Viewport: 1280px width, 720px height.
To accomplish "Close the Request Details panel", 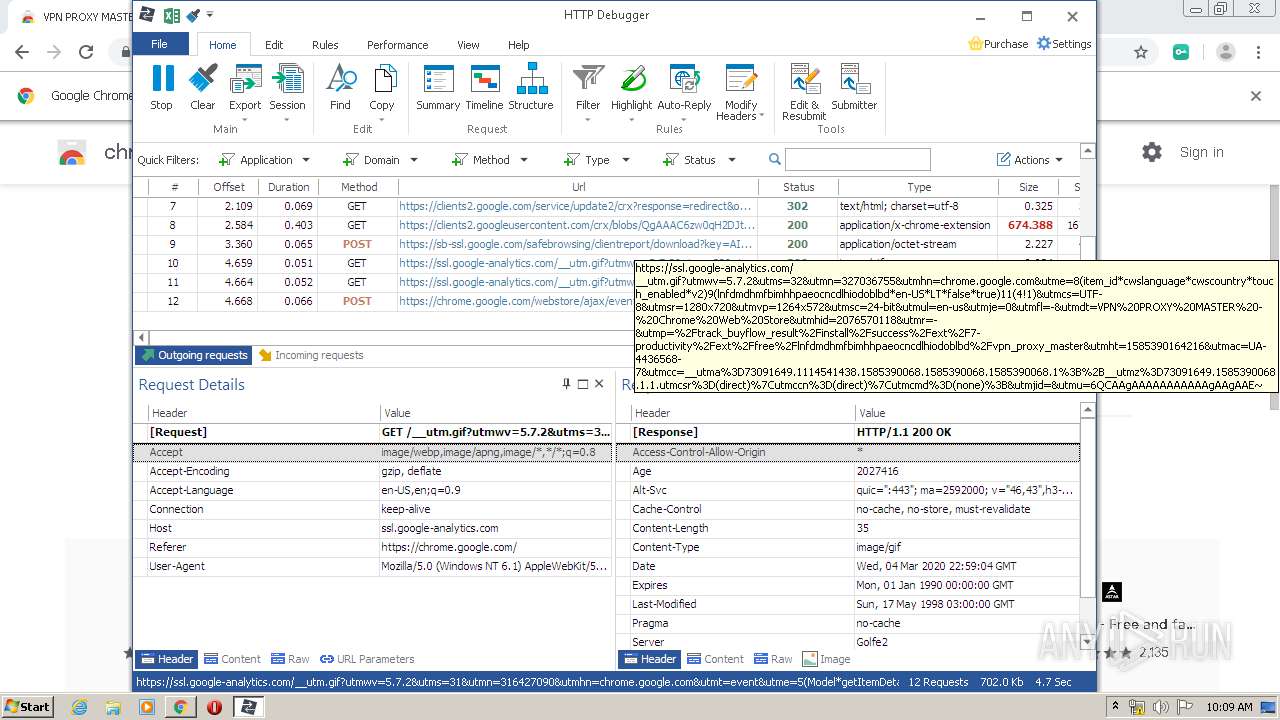I will click(599, 383).
